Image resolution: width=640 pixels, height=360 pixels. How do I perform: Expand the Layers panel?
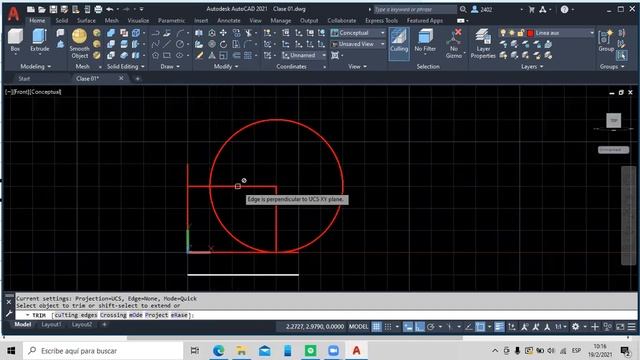(532, 66)
